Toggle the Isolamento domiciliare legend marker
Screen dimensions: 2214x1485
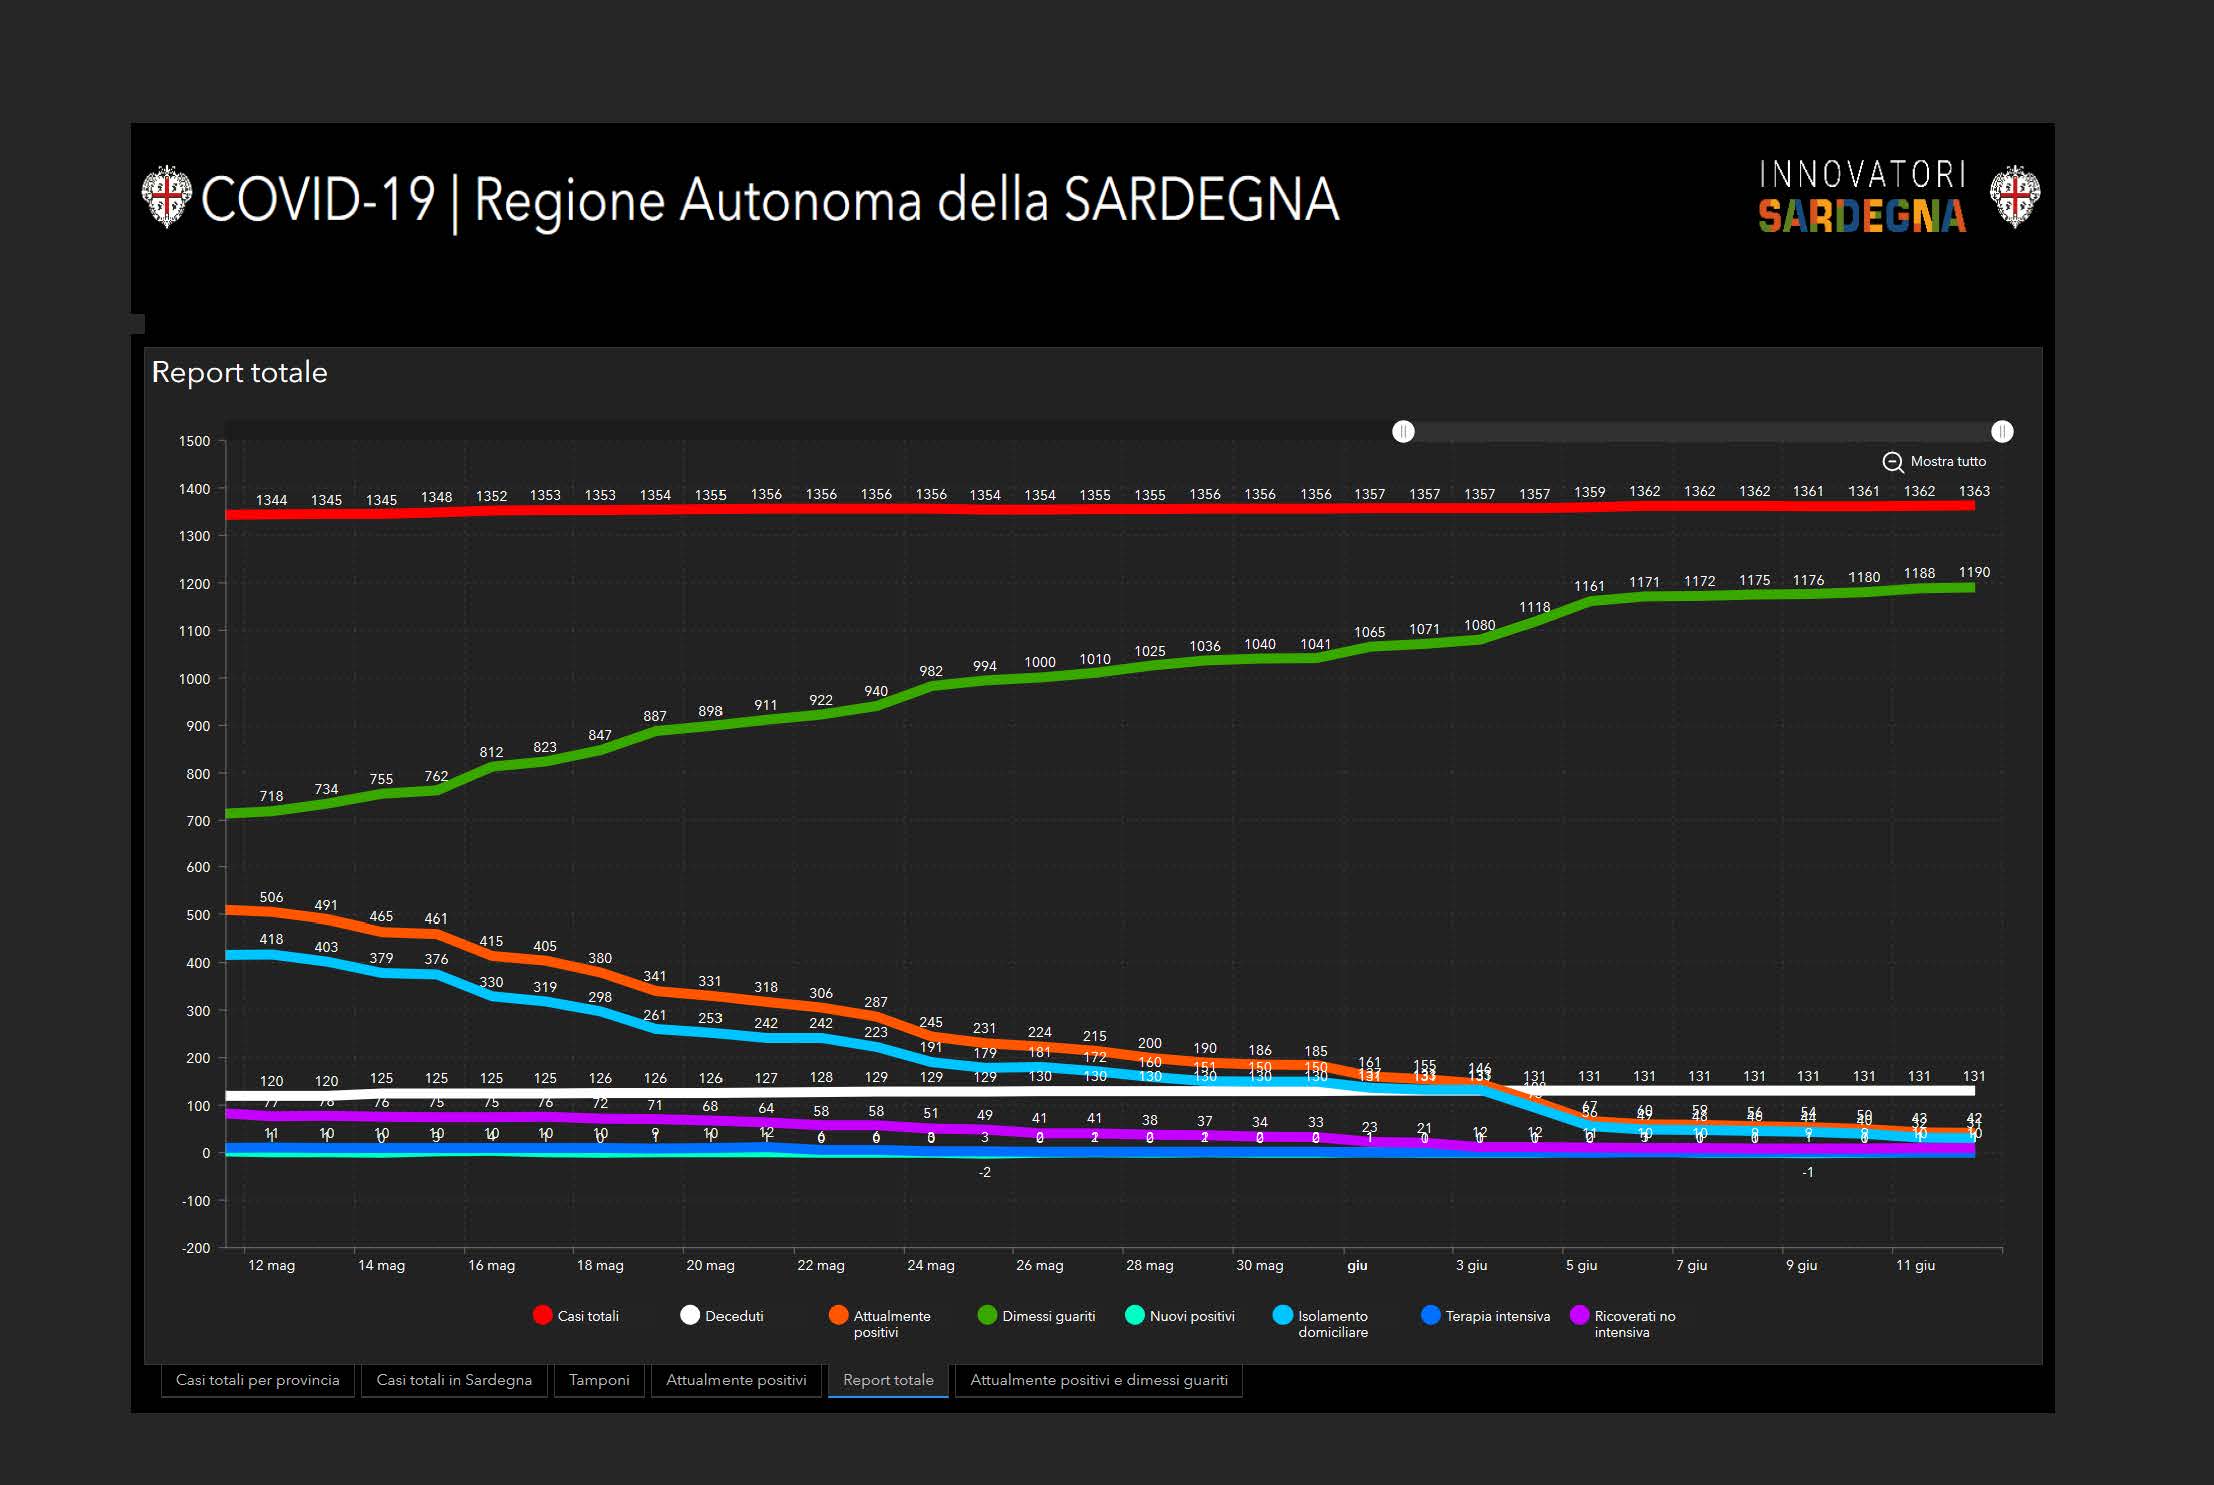click(1283, 1315)
